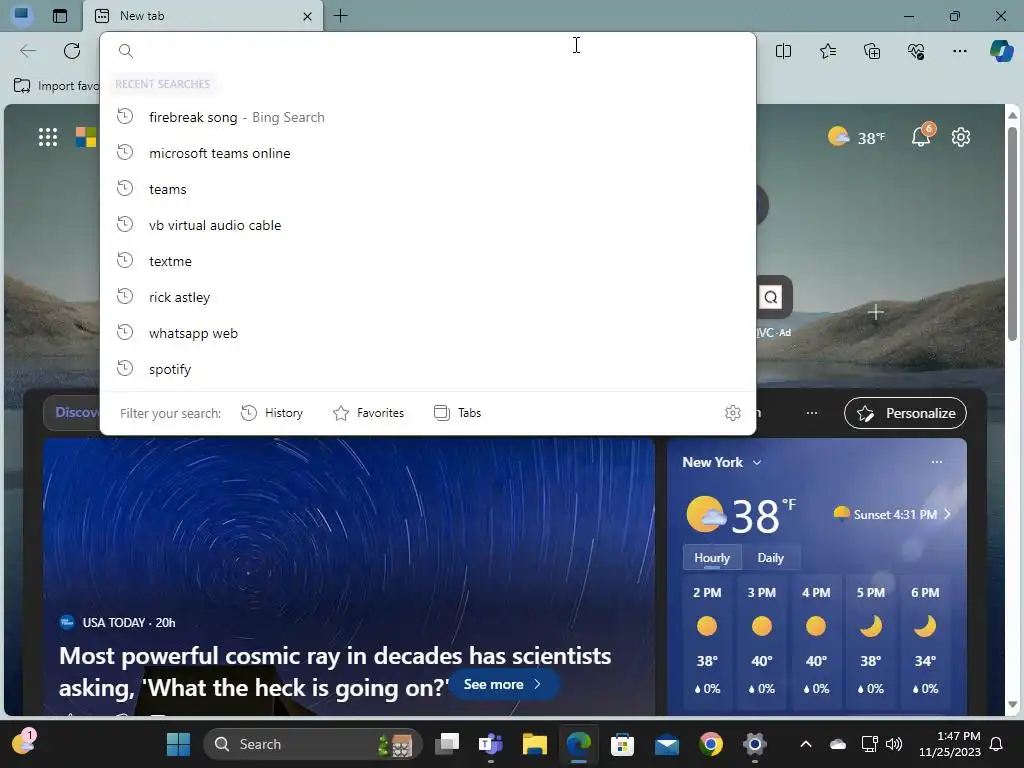Screen dimensions: 1024x768
Task: Open File Explorer from taskbar
Action: point(534,744)
